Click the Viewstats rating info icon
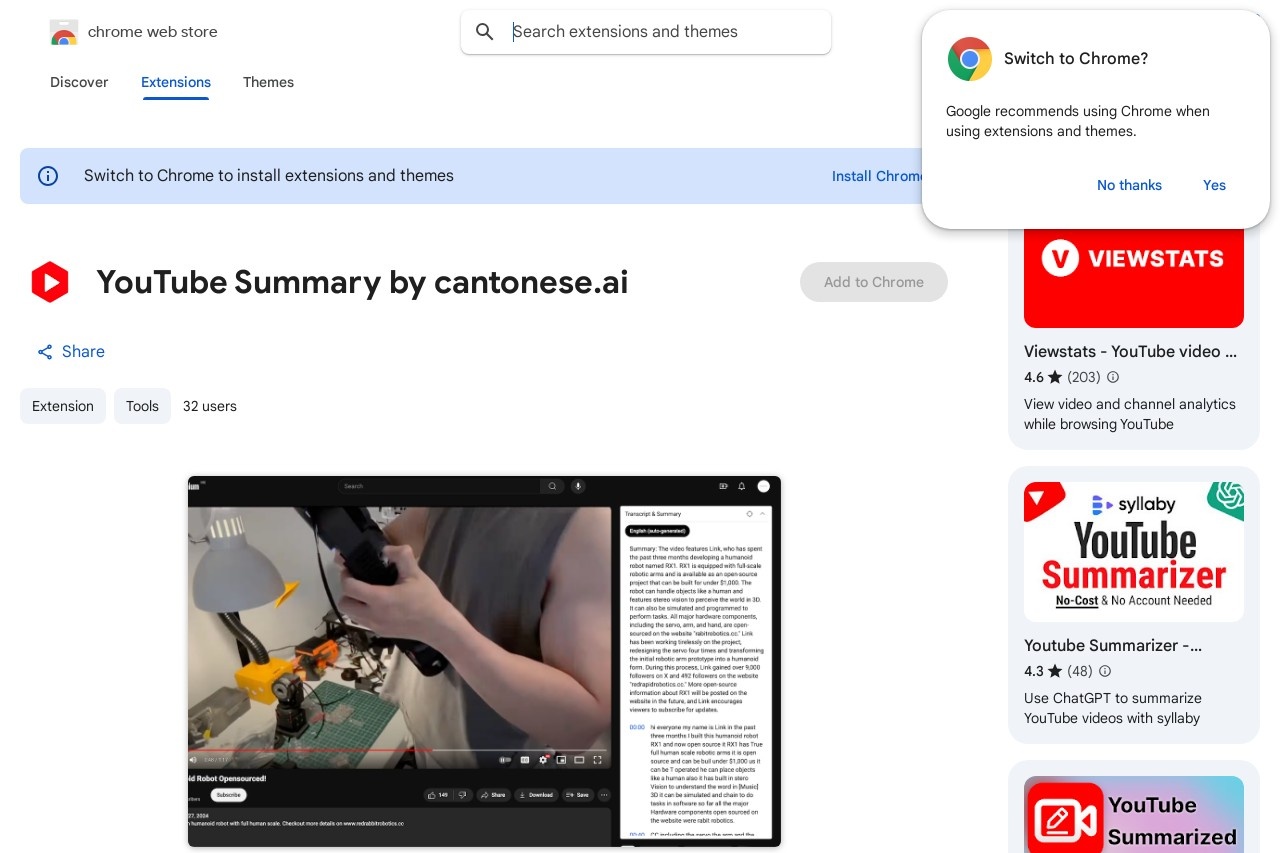The image size is (1280, 853). click(x=1113, y=378)
